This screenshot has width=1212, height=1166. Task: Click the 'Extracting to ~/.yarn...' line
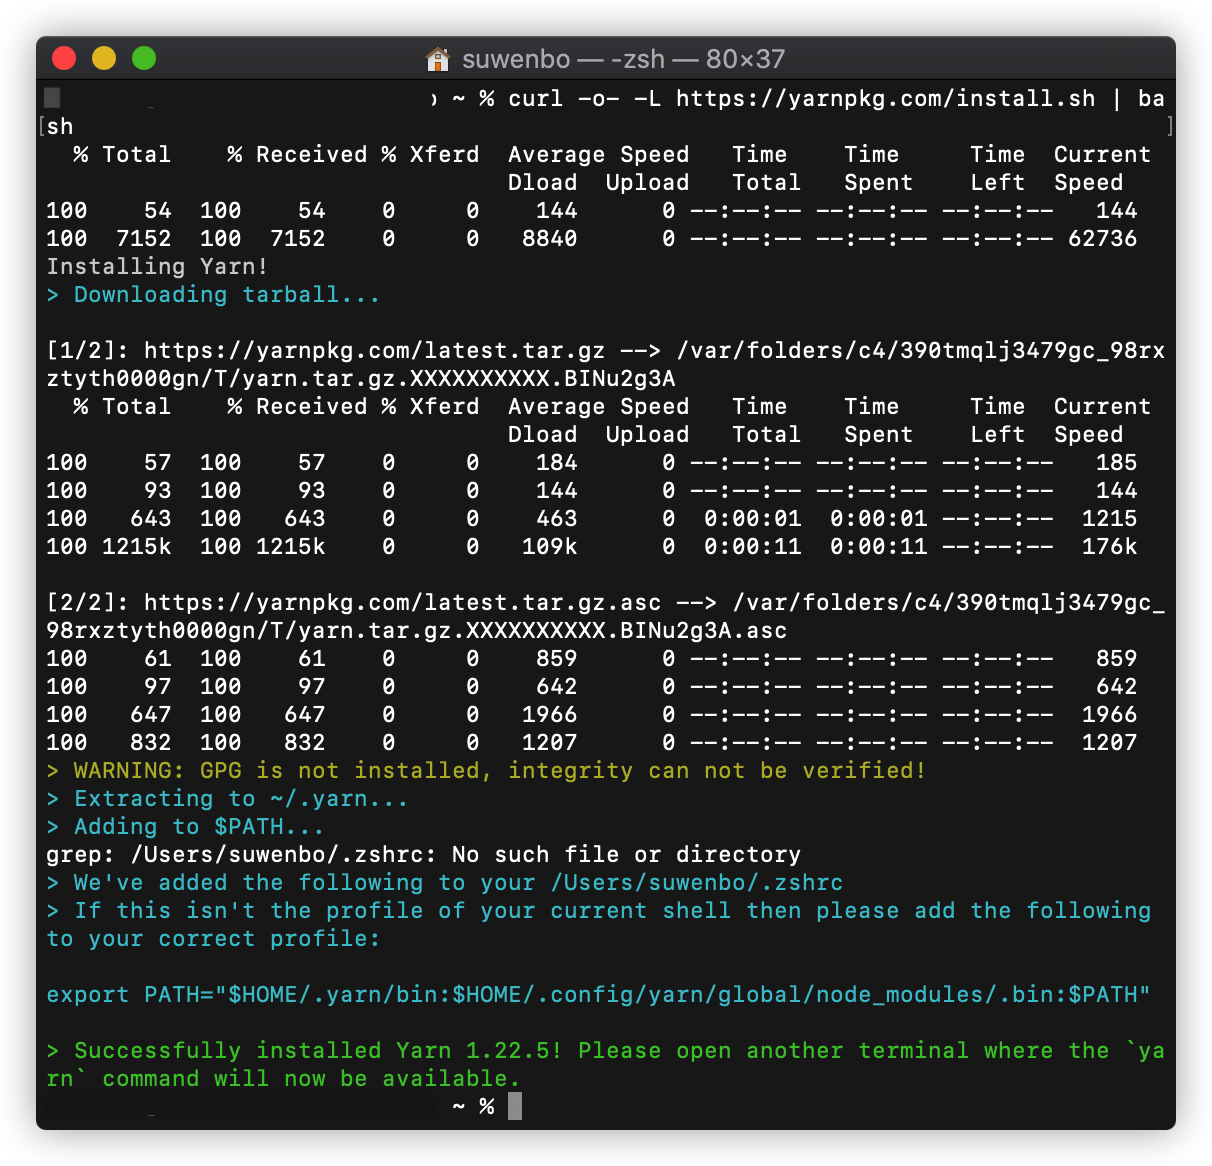[227, 798]
